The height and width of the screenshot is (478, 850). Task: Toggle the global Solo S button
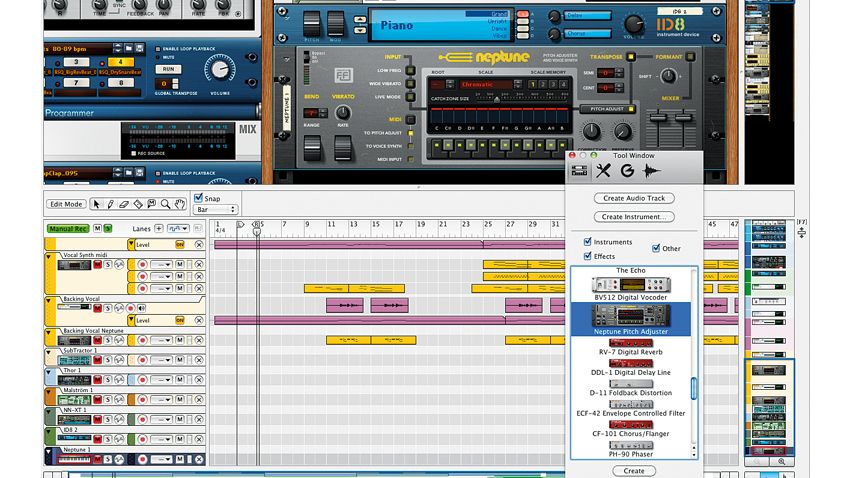click(x=107, y=229)
